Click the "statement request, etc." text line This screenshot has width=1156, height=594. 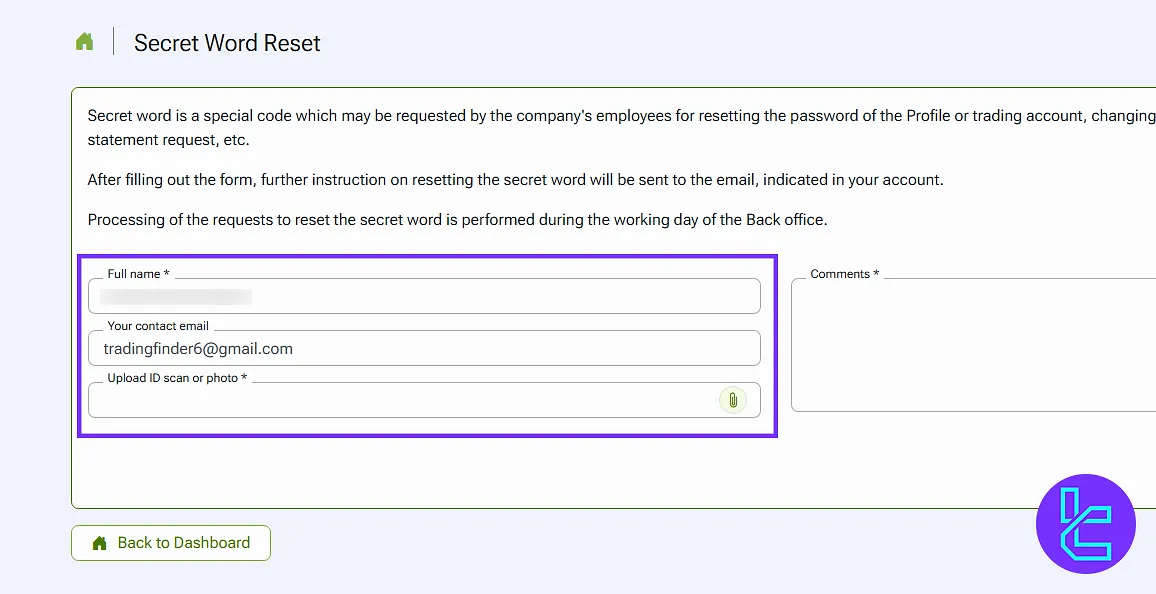pos(168,140)
